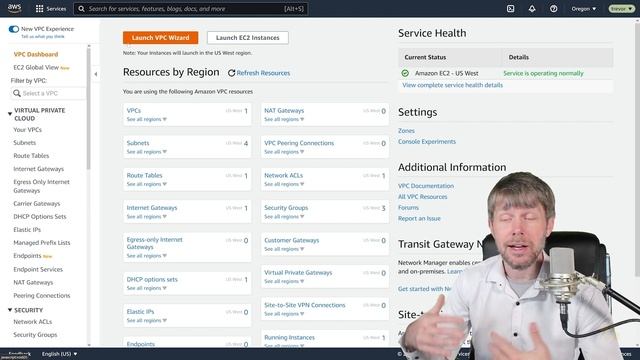
Task: Open Route Tables in sidebar
Action: 31,156
